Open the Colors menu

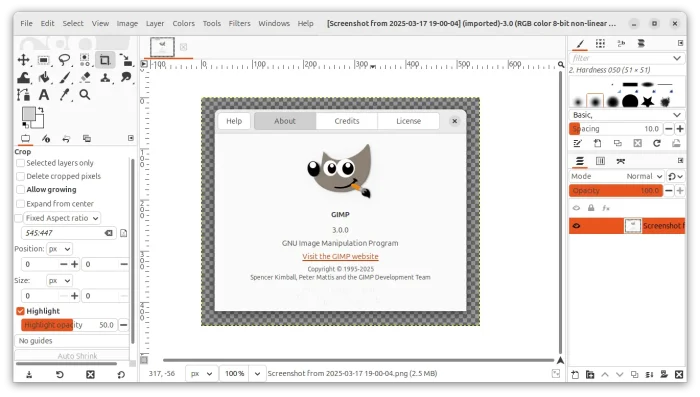point(183,23)
